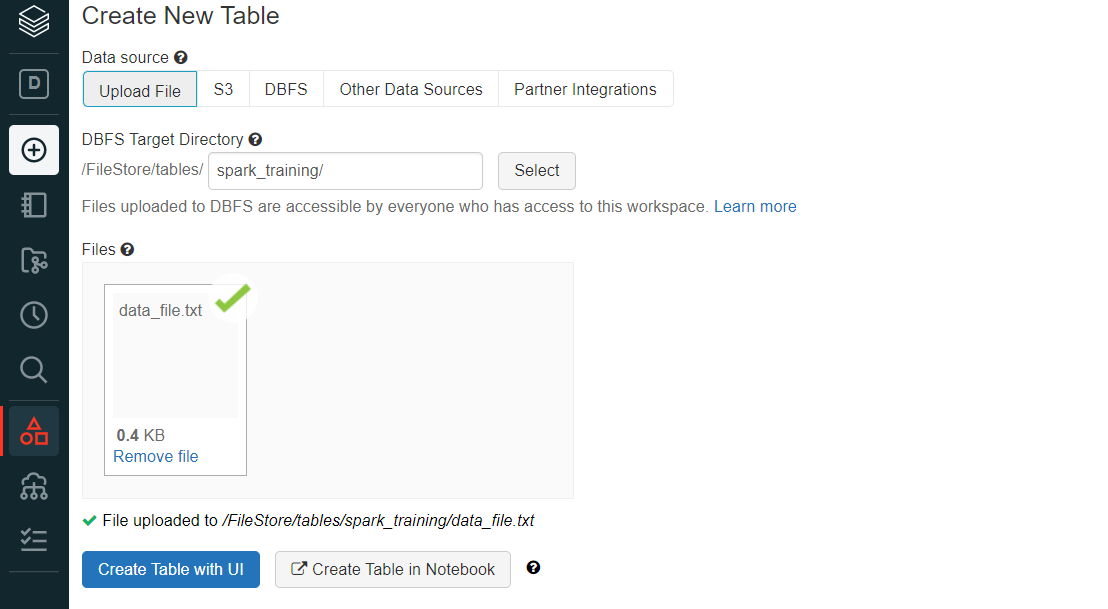Screen dimensions: 1108x609
Task: Select the Create plus icon
Action: click(33, 150)
